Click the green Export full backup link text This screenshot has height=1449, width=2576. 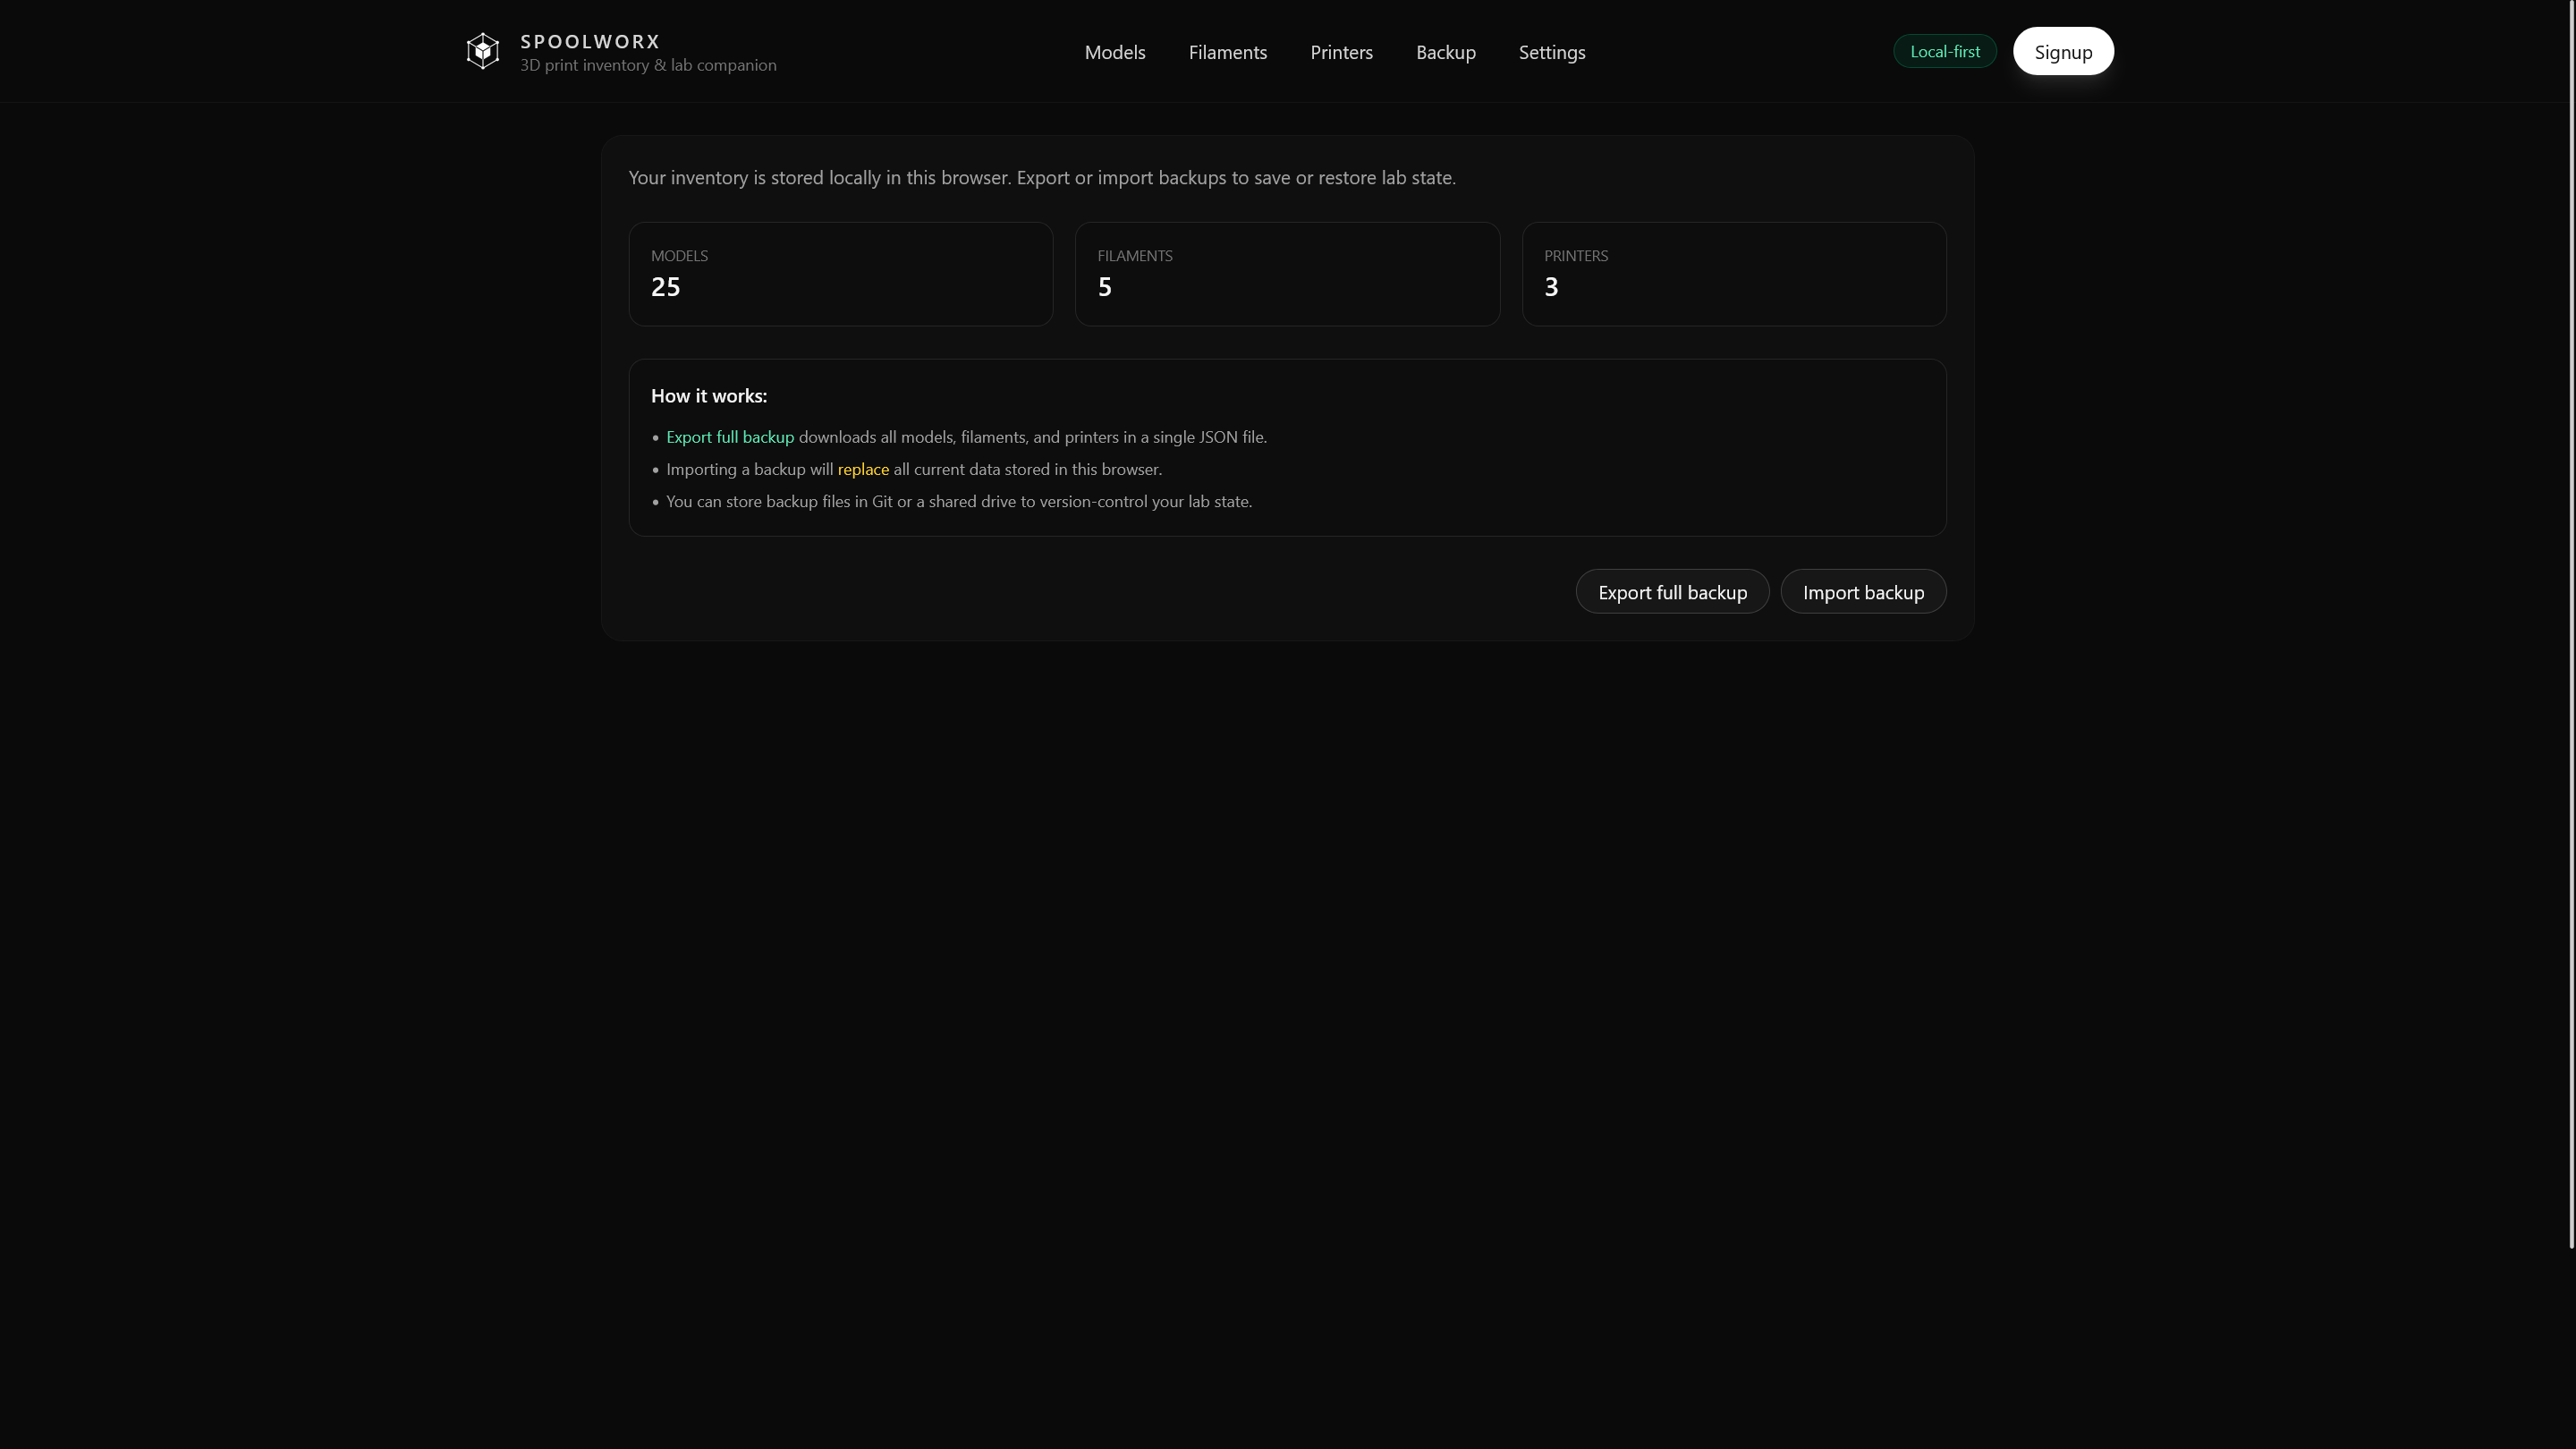[729, 437]
